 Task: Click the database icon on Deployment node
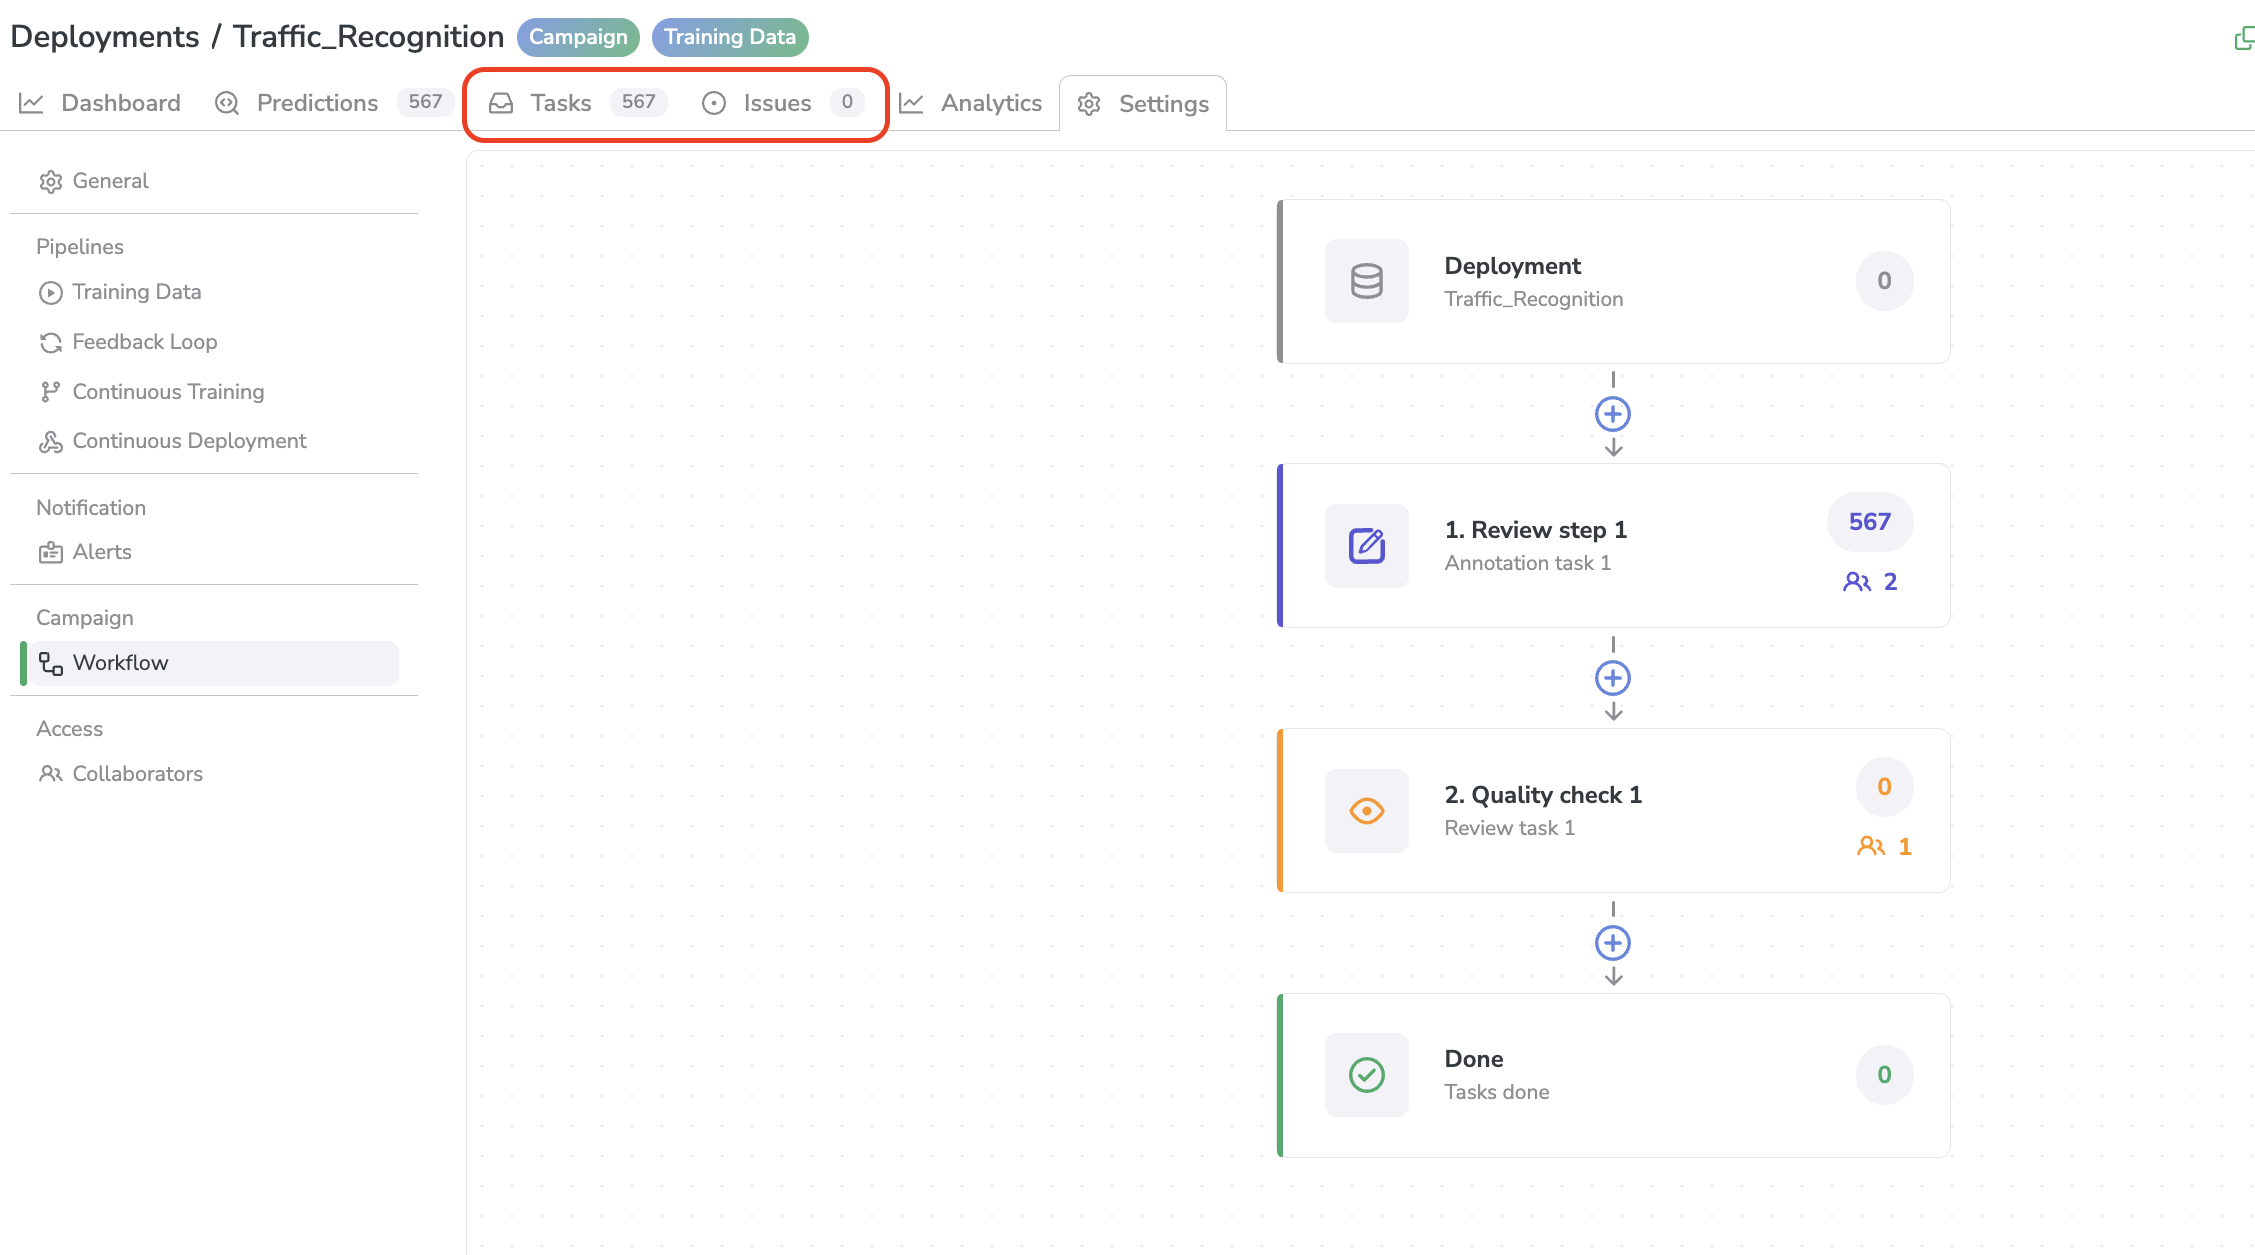click(x=1366, y=280)
